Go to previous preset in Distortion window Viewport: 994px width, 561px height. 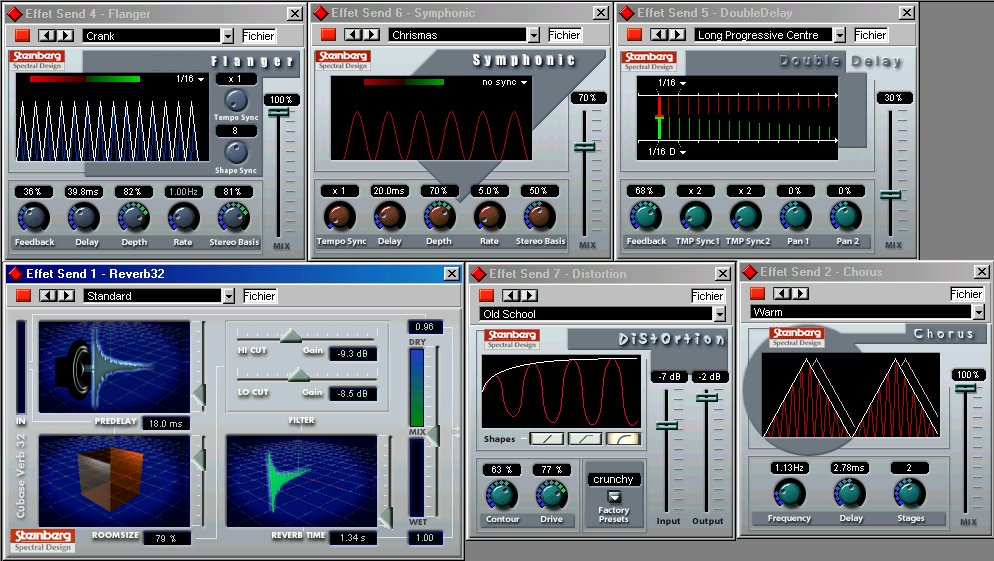(512, 295)
